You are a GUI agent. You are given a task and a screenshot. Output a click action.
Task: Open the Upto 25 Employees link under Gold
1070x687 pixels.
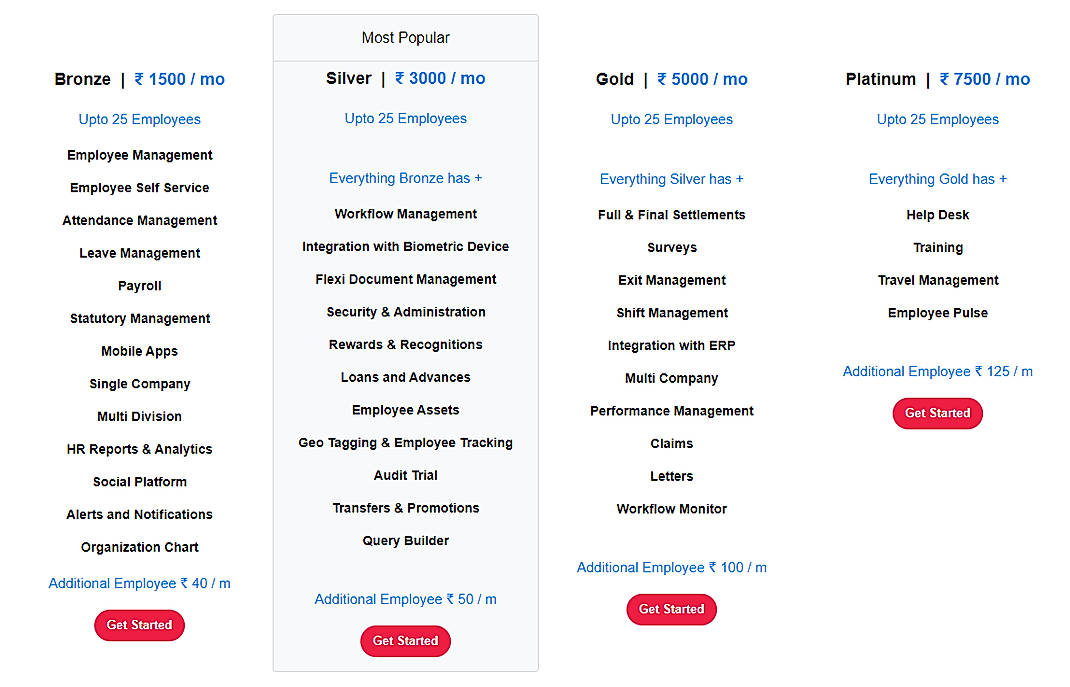coord(671,119)
